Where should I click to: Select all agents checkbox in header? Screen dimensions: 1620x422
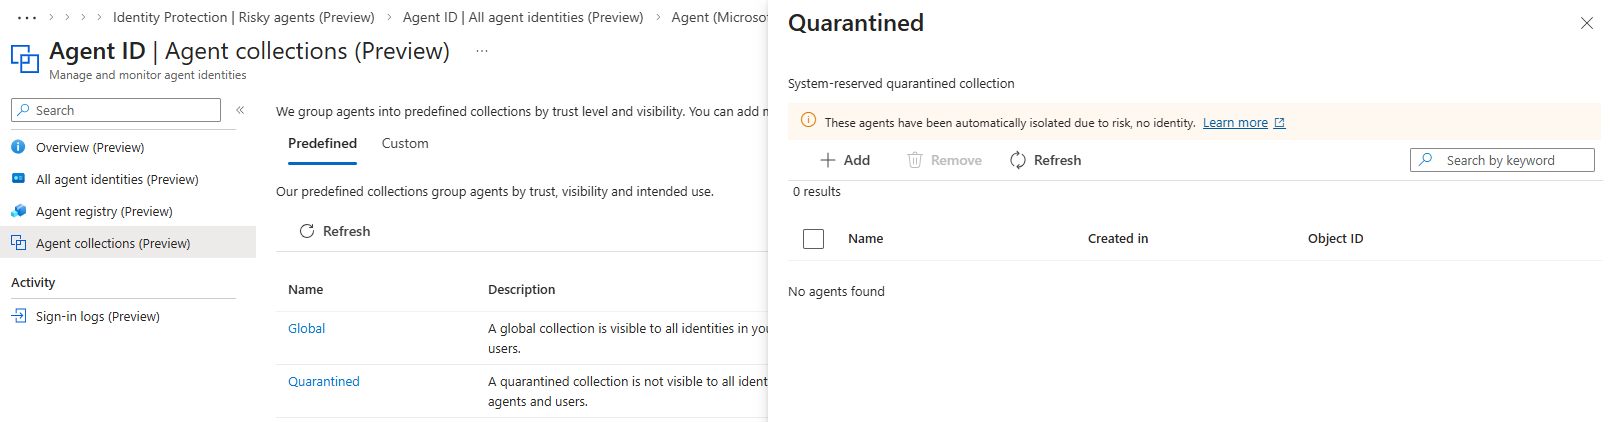click(814, 239)
